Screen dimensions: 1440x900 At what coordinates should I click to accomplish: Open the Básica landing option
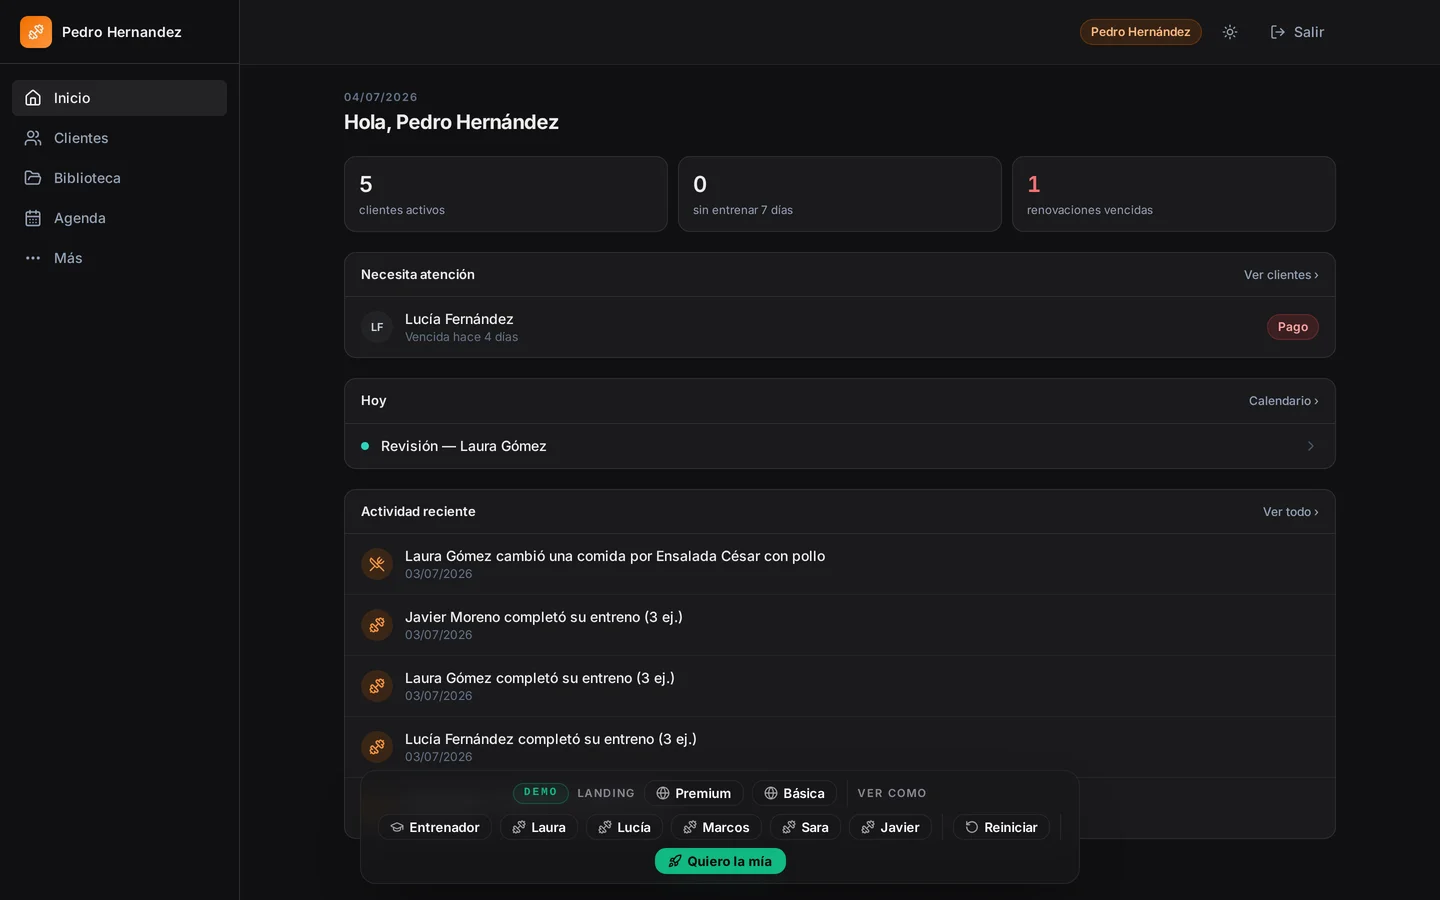pos(795,793)
